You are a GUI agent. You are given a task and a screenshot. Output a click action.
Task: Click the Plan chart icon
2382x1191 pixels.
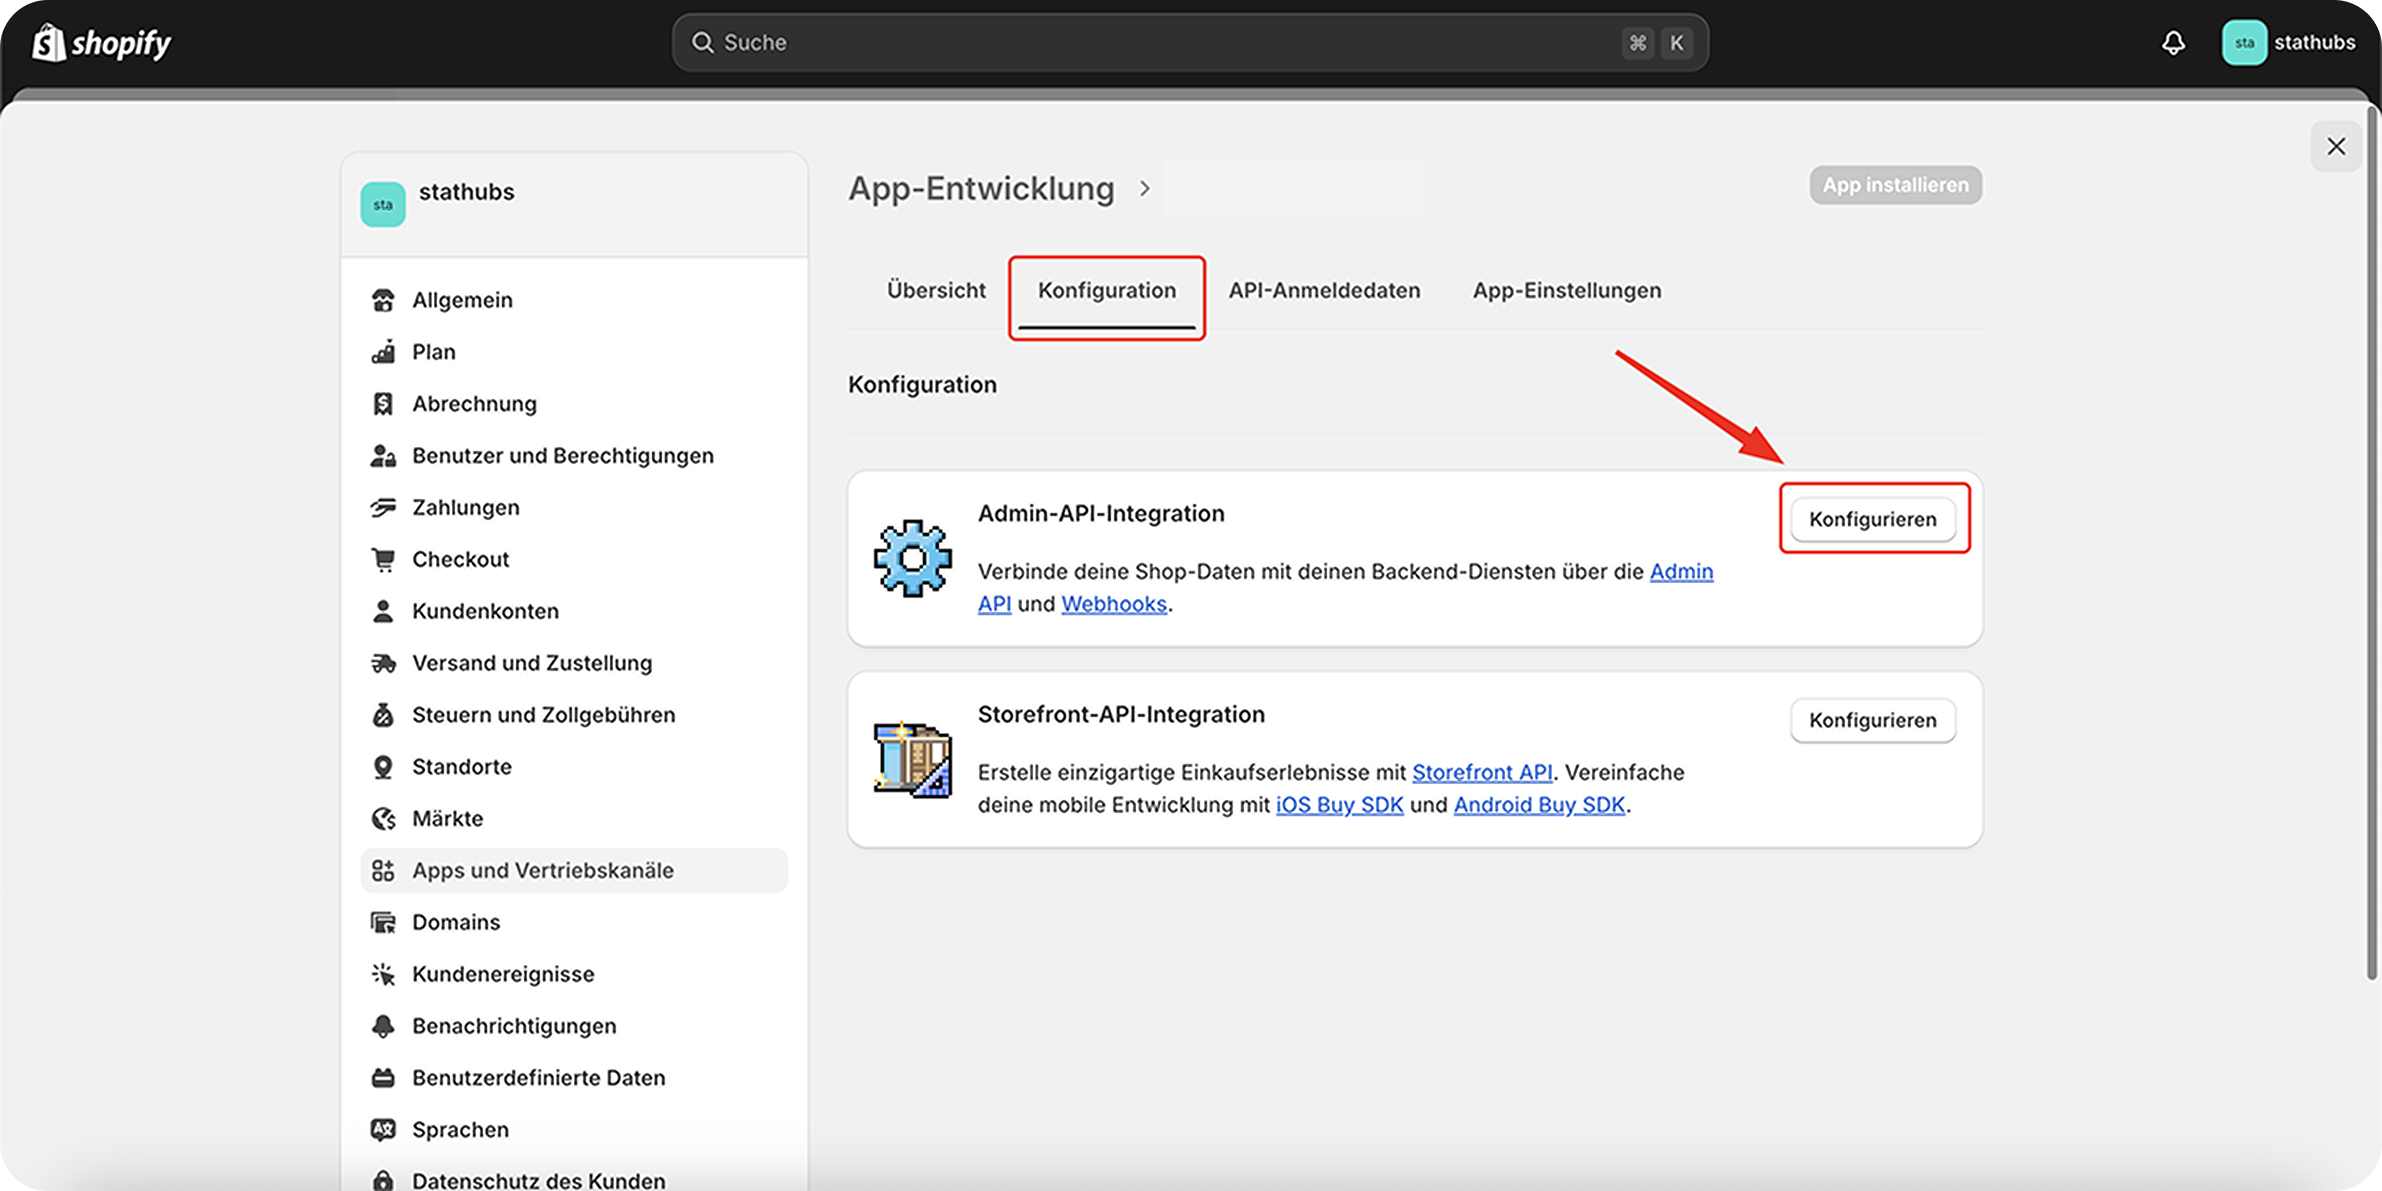click(383, 352)
